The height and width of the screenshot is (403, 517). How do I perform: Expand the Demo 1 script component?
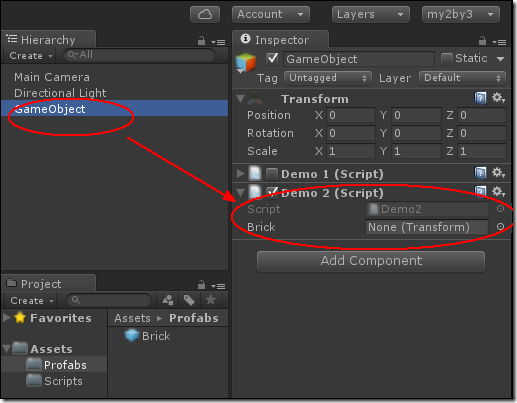pyautogui.click(x=240, y=174)
